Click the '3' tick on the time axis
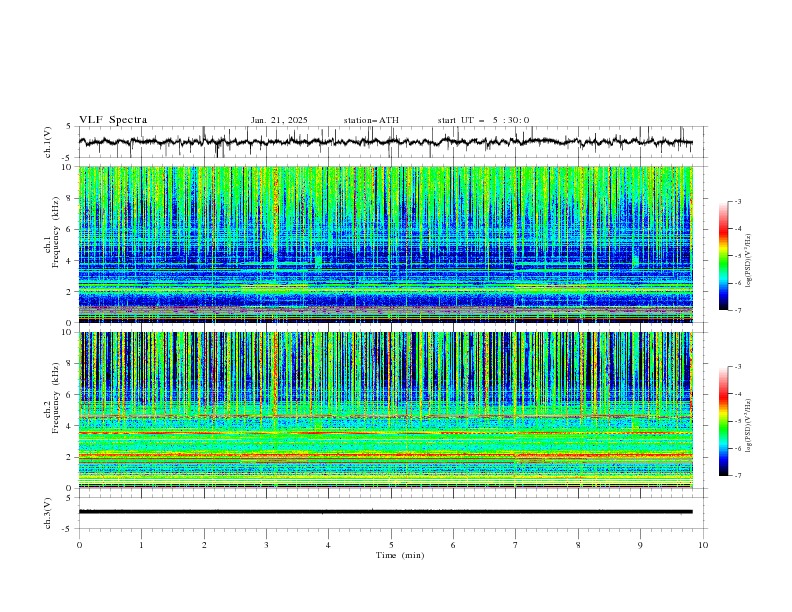 (x=266, y=545)
